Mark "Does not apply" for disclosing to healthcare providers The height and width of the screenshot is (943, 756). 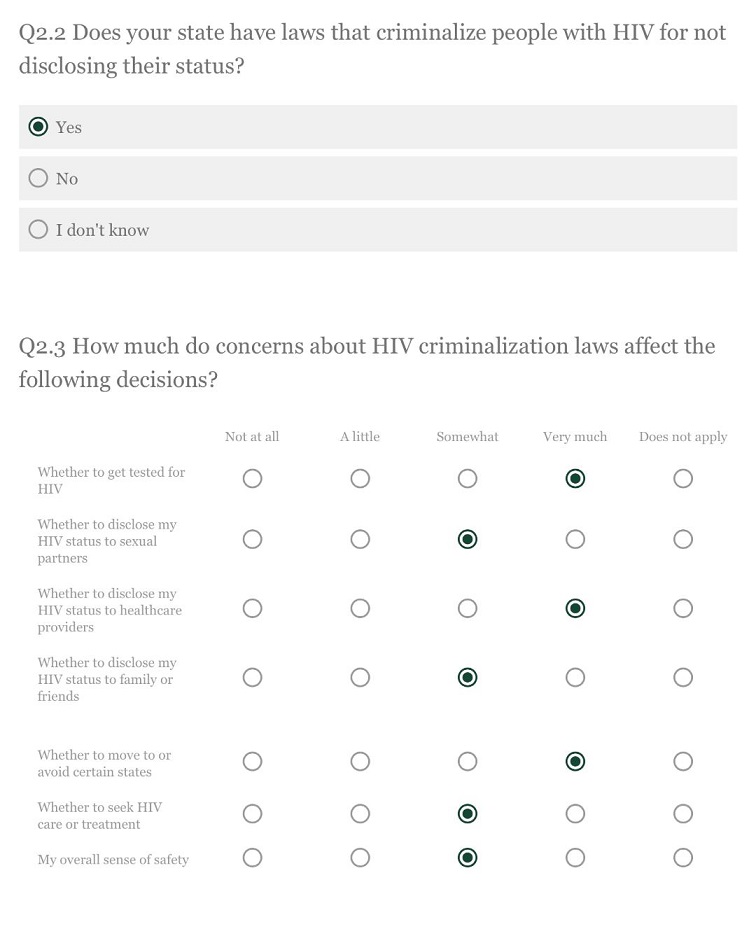click(x=683, y=608)
